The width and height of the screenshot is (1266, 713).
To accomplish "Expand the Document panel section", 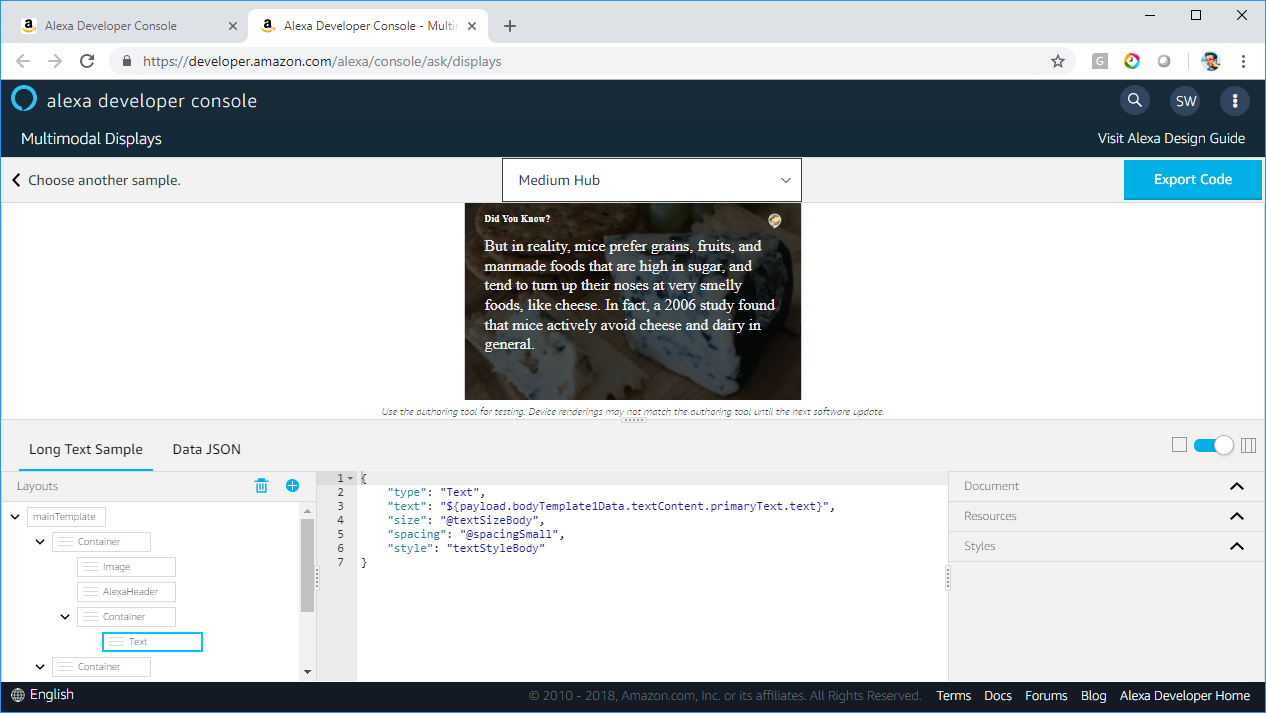I will tap(1236, 486).
